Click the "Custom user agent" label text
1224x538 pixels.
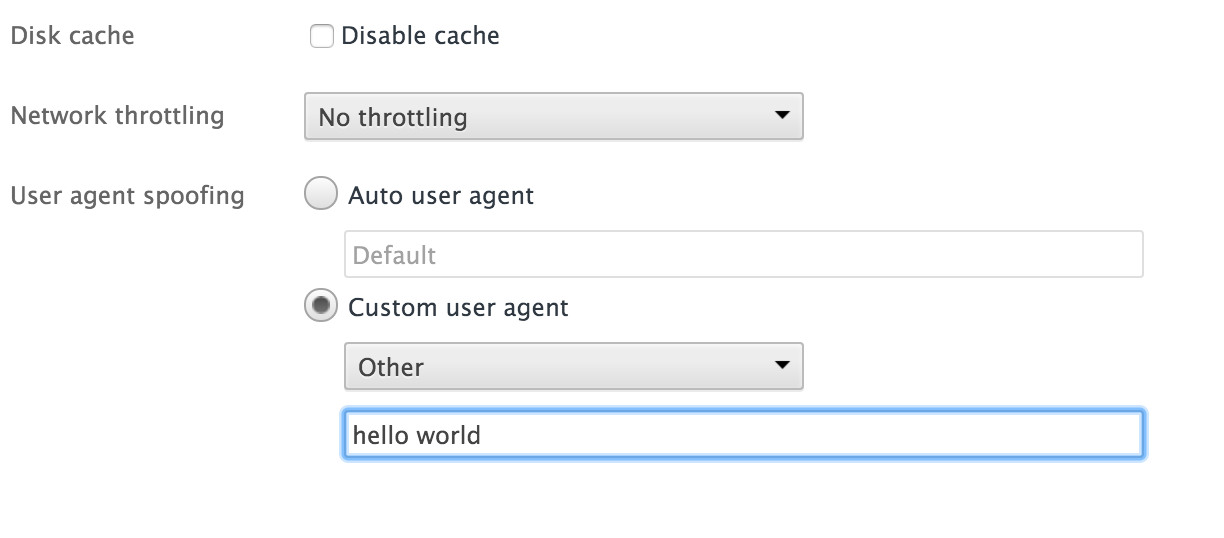pyautogui.click(x=458, y=307)
